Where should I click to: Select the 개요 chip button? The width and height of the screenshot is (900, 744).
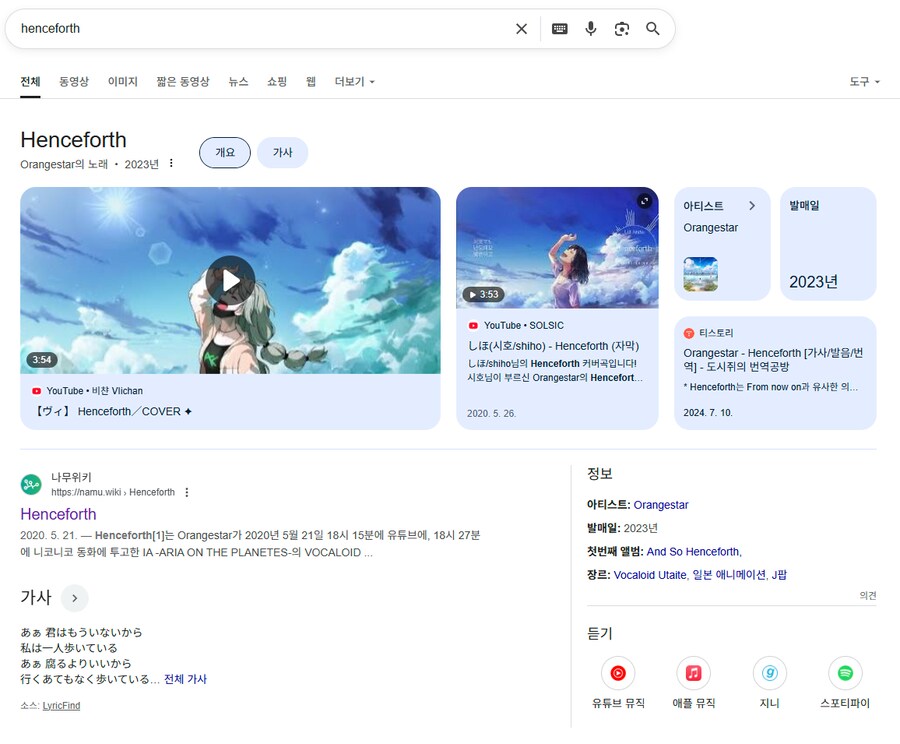225,153
